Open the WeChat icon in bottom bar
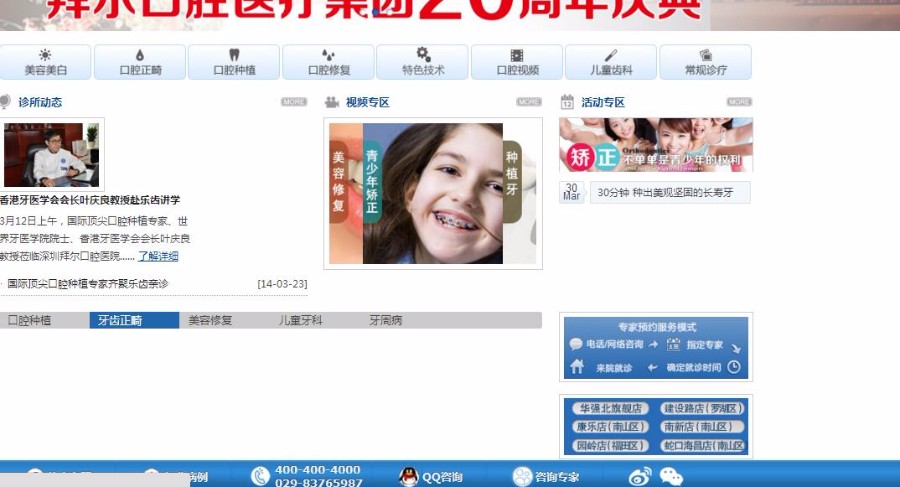Screen dimensions: 900x487 tap(671, 476)
